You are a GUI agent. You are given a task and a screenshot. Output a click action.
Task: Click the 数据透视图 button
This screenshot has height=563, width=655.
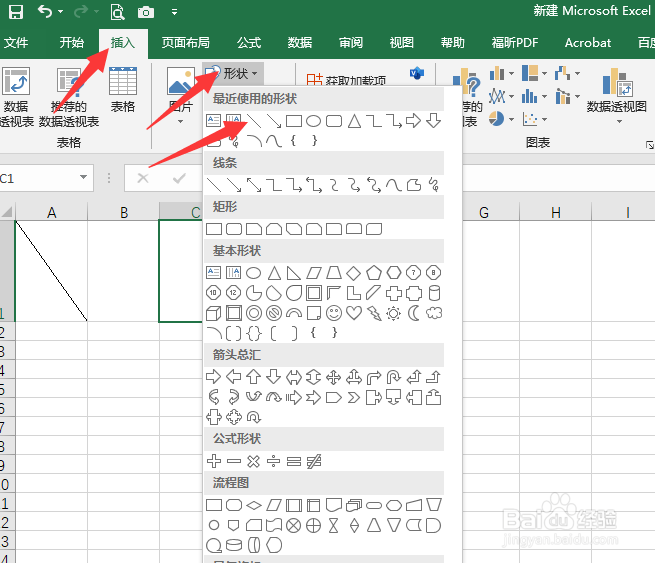click(617, 96)
